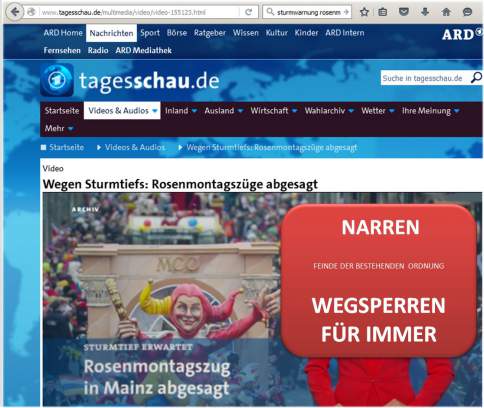Image resolution: width=484 pixels, height=408 pixels.
Task: Open the Pocket icon in the toolbar
Action: [x=404, y=12]
